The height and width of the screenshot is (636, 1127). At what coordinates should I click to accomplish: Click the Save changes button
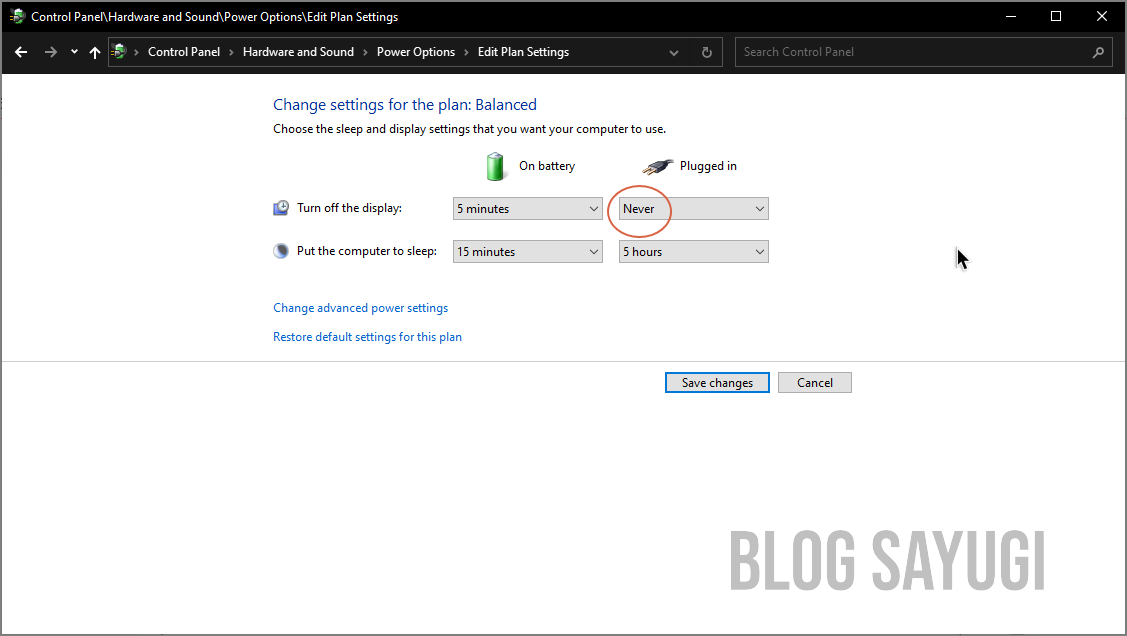(717, 382)
